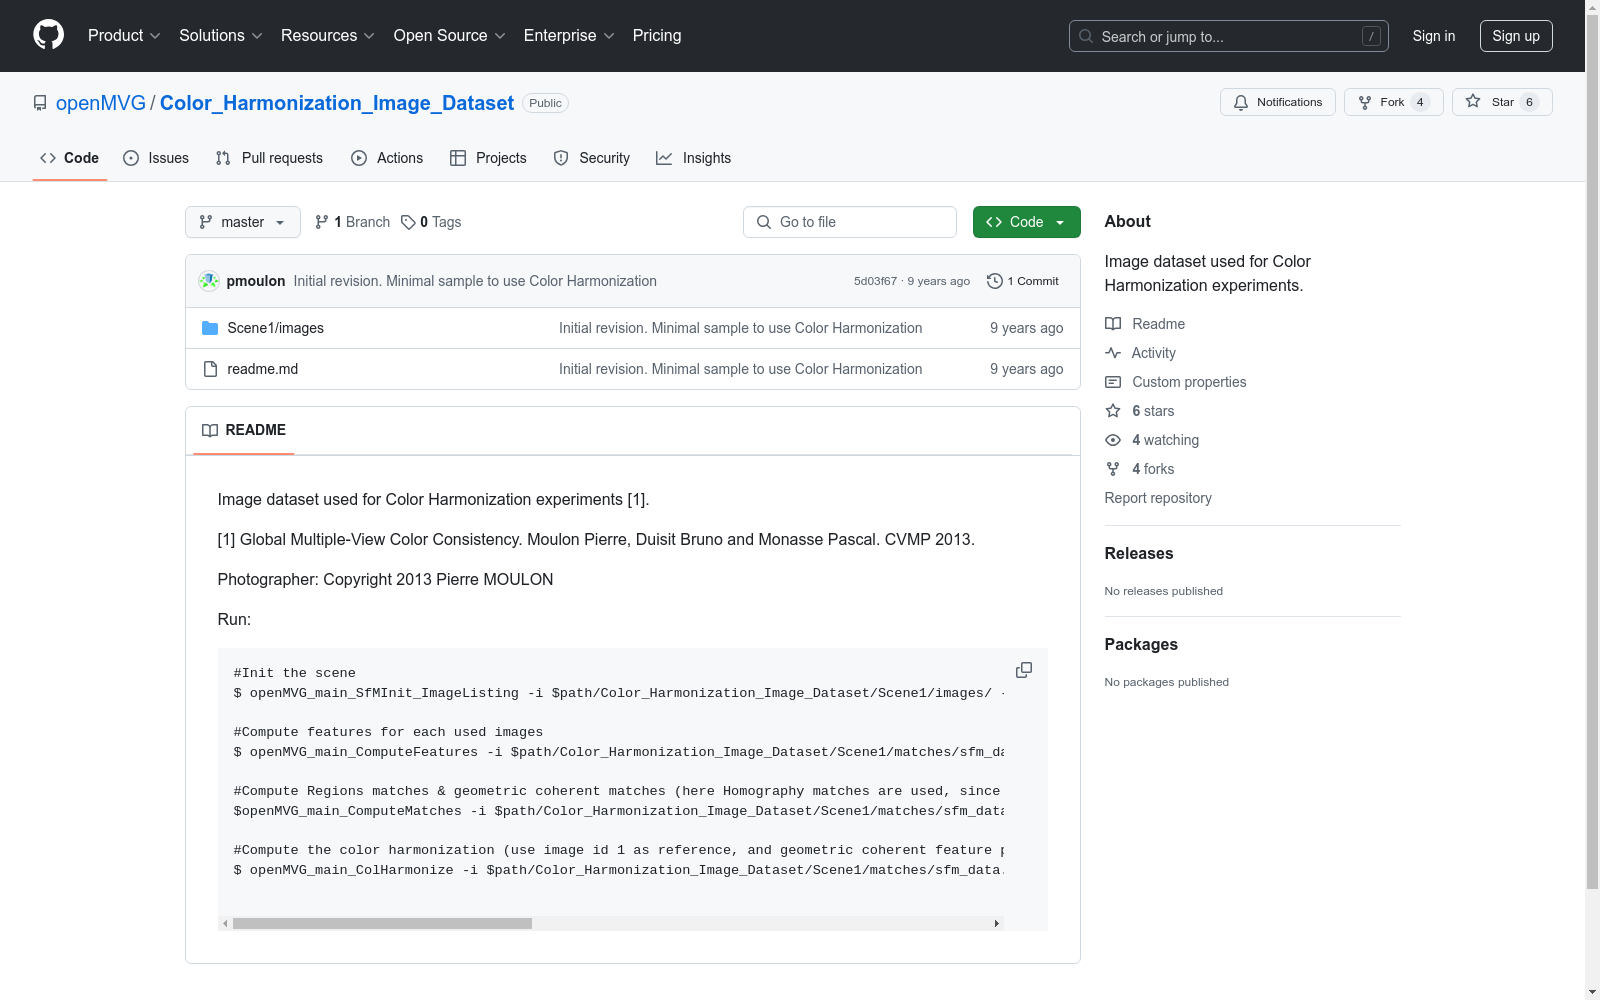
Task: Open the openMVG owner link
Action: 101,103
